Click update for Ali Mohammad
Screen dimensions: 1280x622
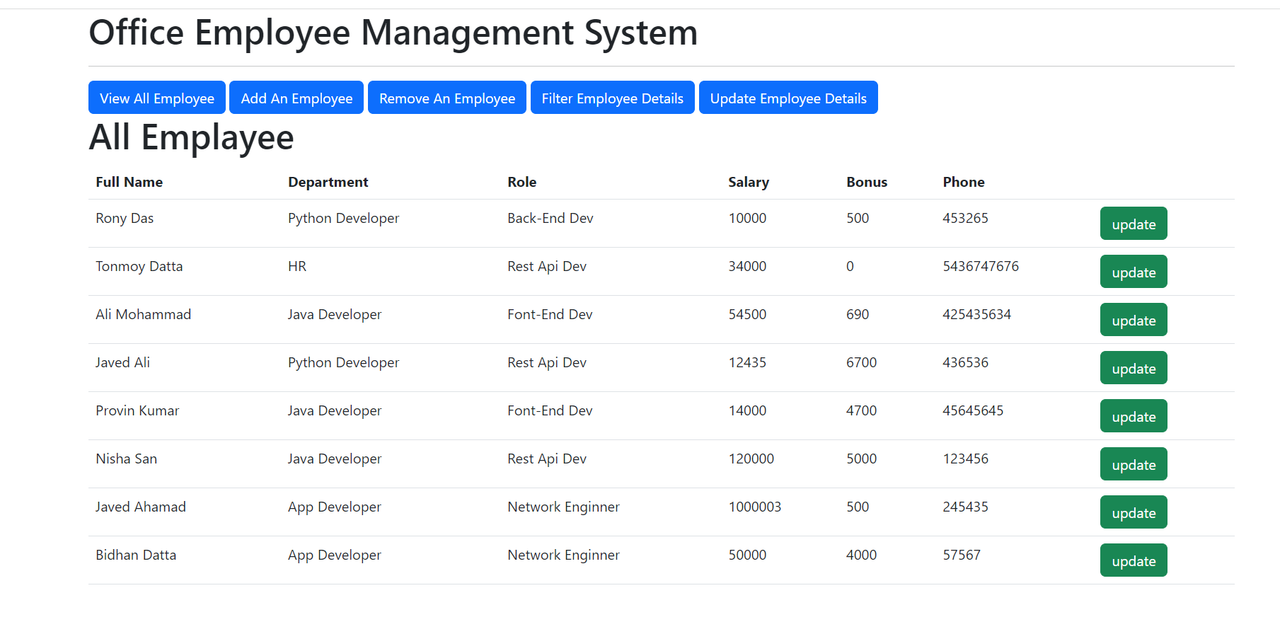(1133, 319)
